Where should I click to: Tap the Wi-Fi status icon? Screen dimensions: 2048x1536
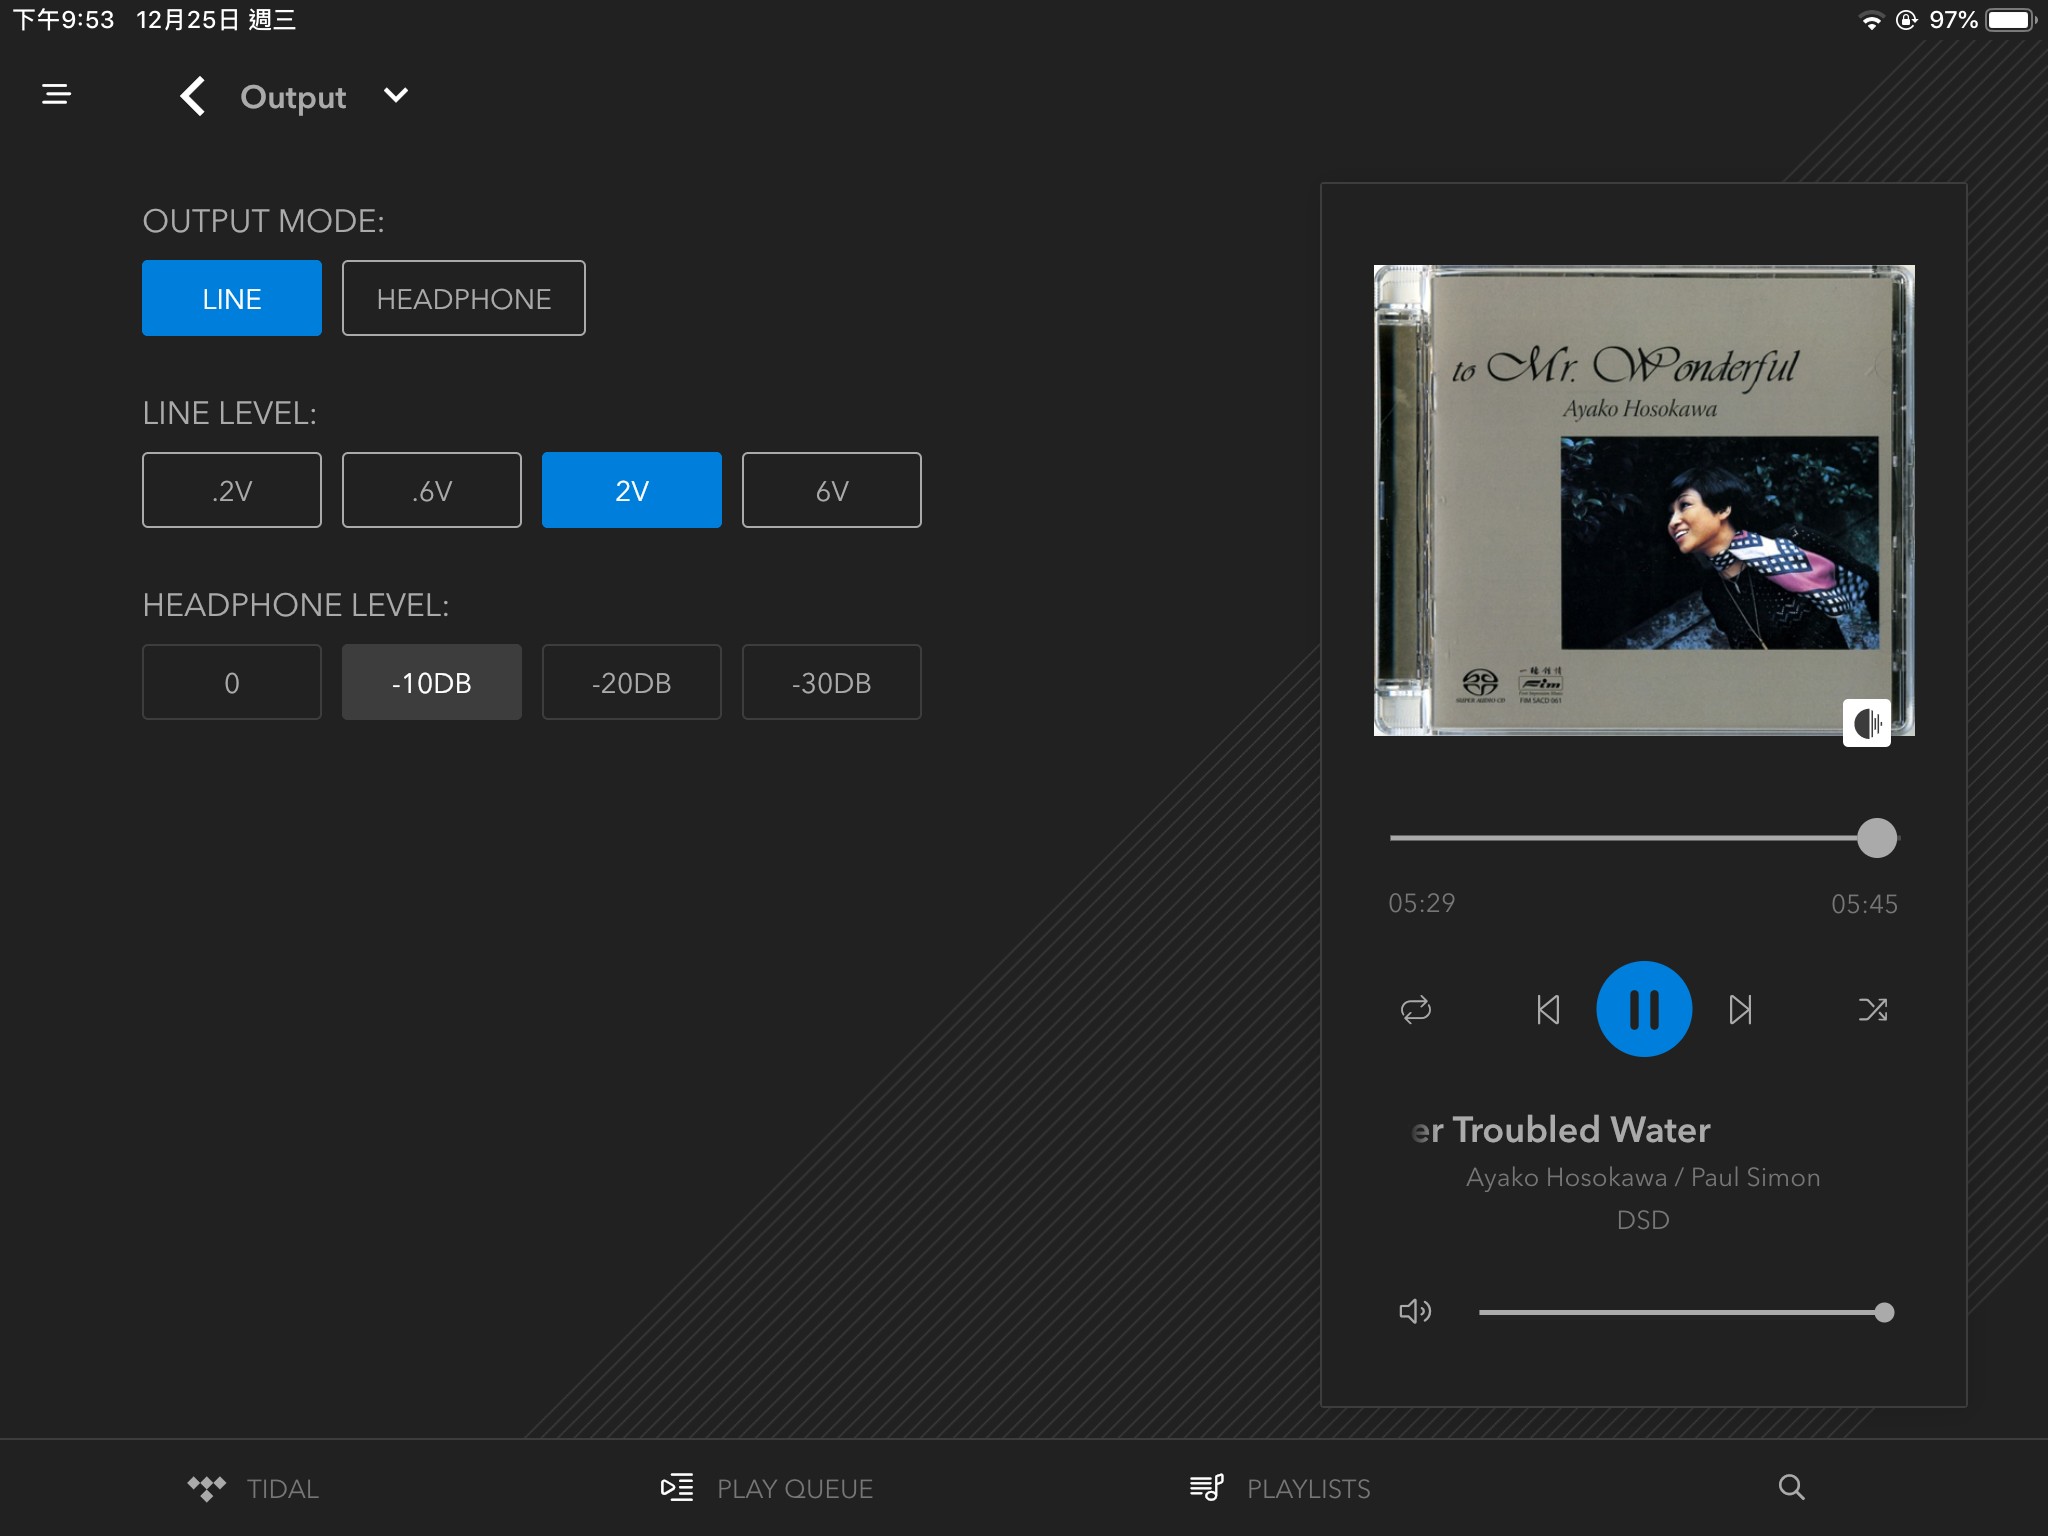pyautogui.click(x=1870, y=20)
